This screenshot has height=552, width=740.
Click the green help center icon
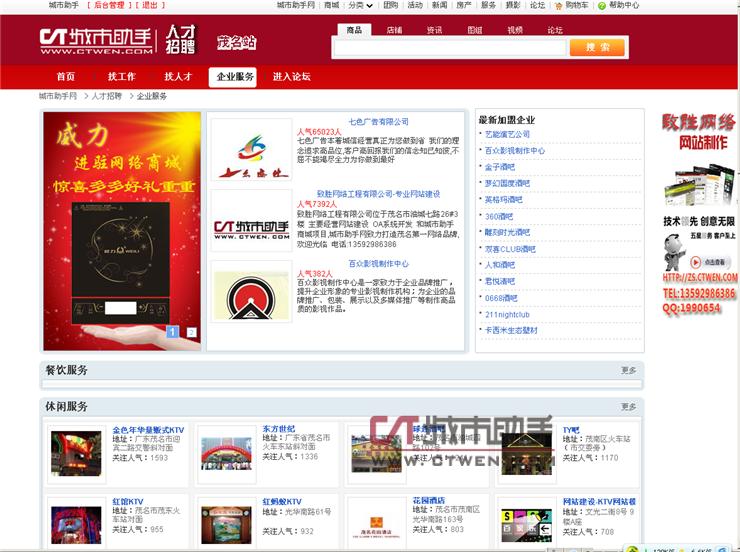(602, 6)
